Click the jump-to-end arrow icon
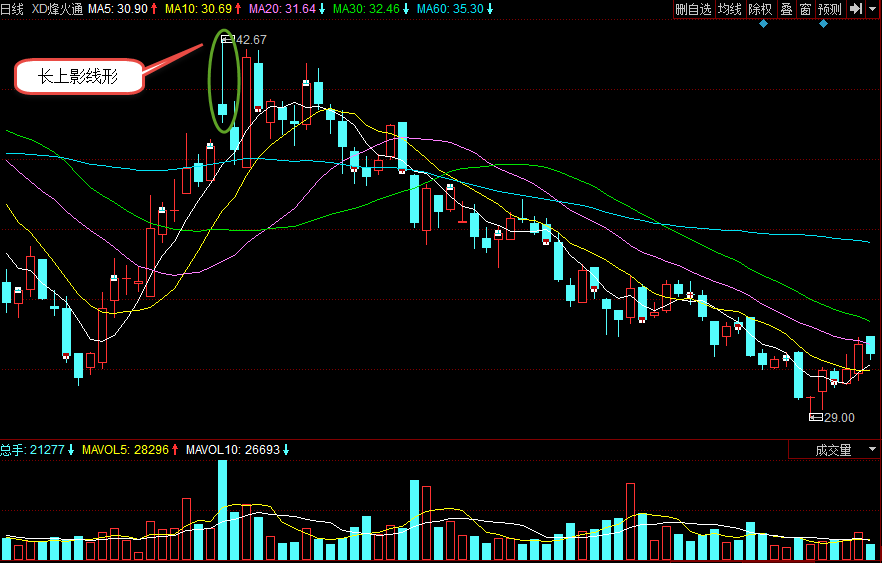This screenshot has height=563, width=882. (856, 9)
